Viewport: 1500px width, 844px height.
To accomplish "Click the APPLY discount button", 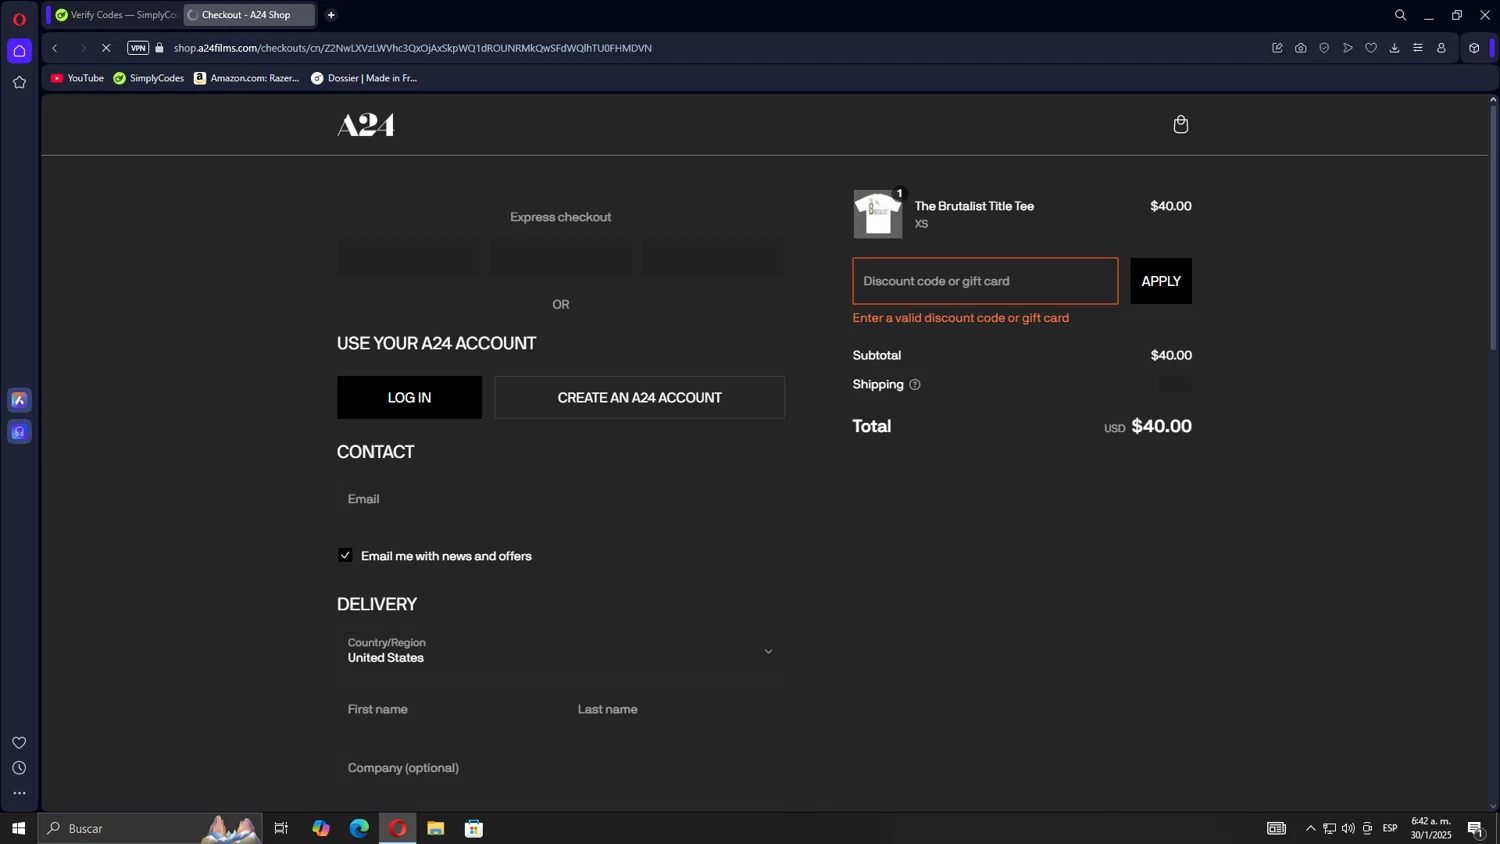I will (x=1161, y=281).
